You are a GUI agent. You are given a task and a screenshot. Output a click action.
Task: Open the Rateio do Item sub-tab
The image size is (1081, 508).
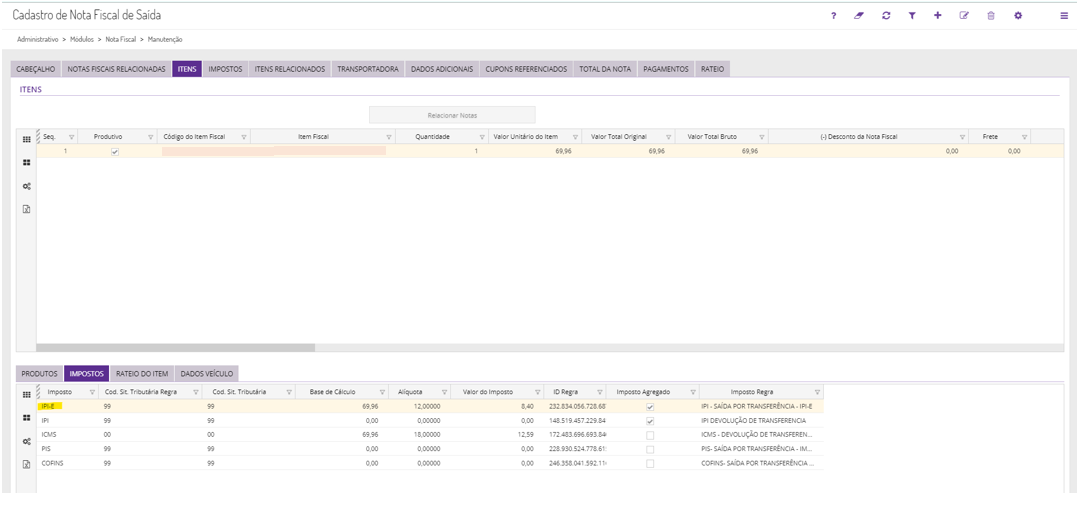pyautogui.click(x=142, y=373)
